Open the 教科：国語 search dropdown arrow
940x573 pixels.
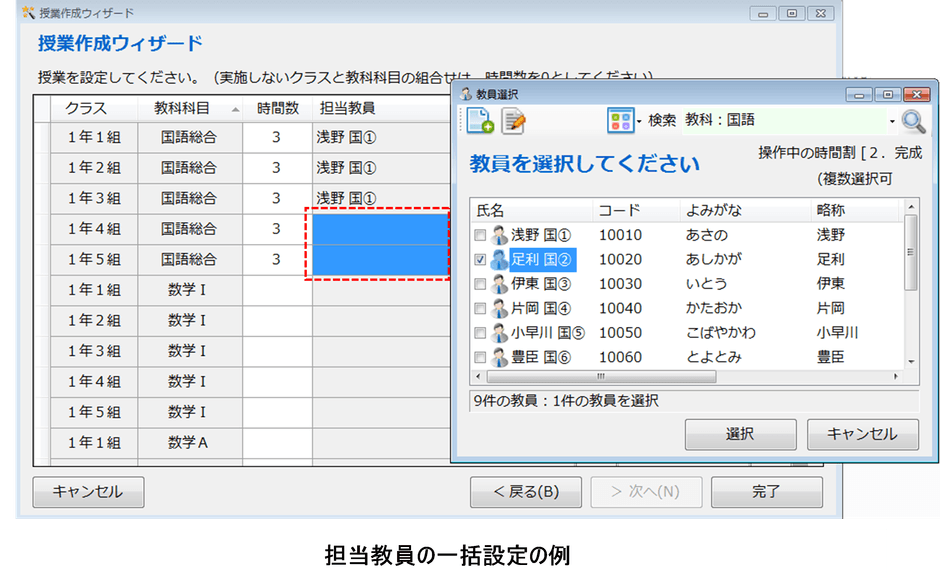(891, 121)
